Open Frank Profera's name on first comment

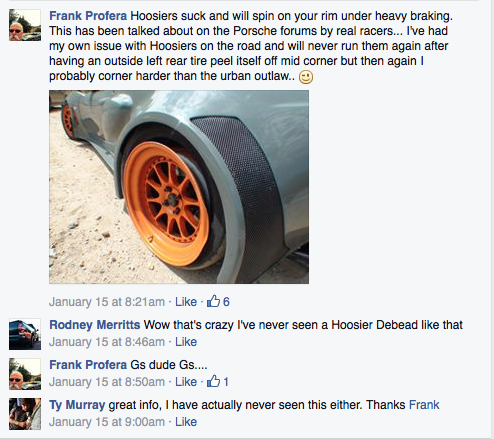(88, 16)
